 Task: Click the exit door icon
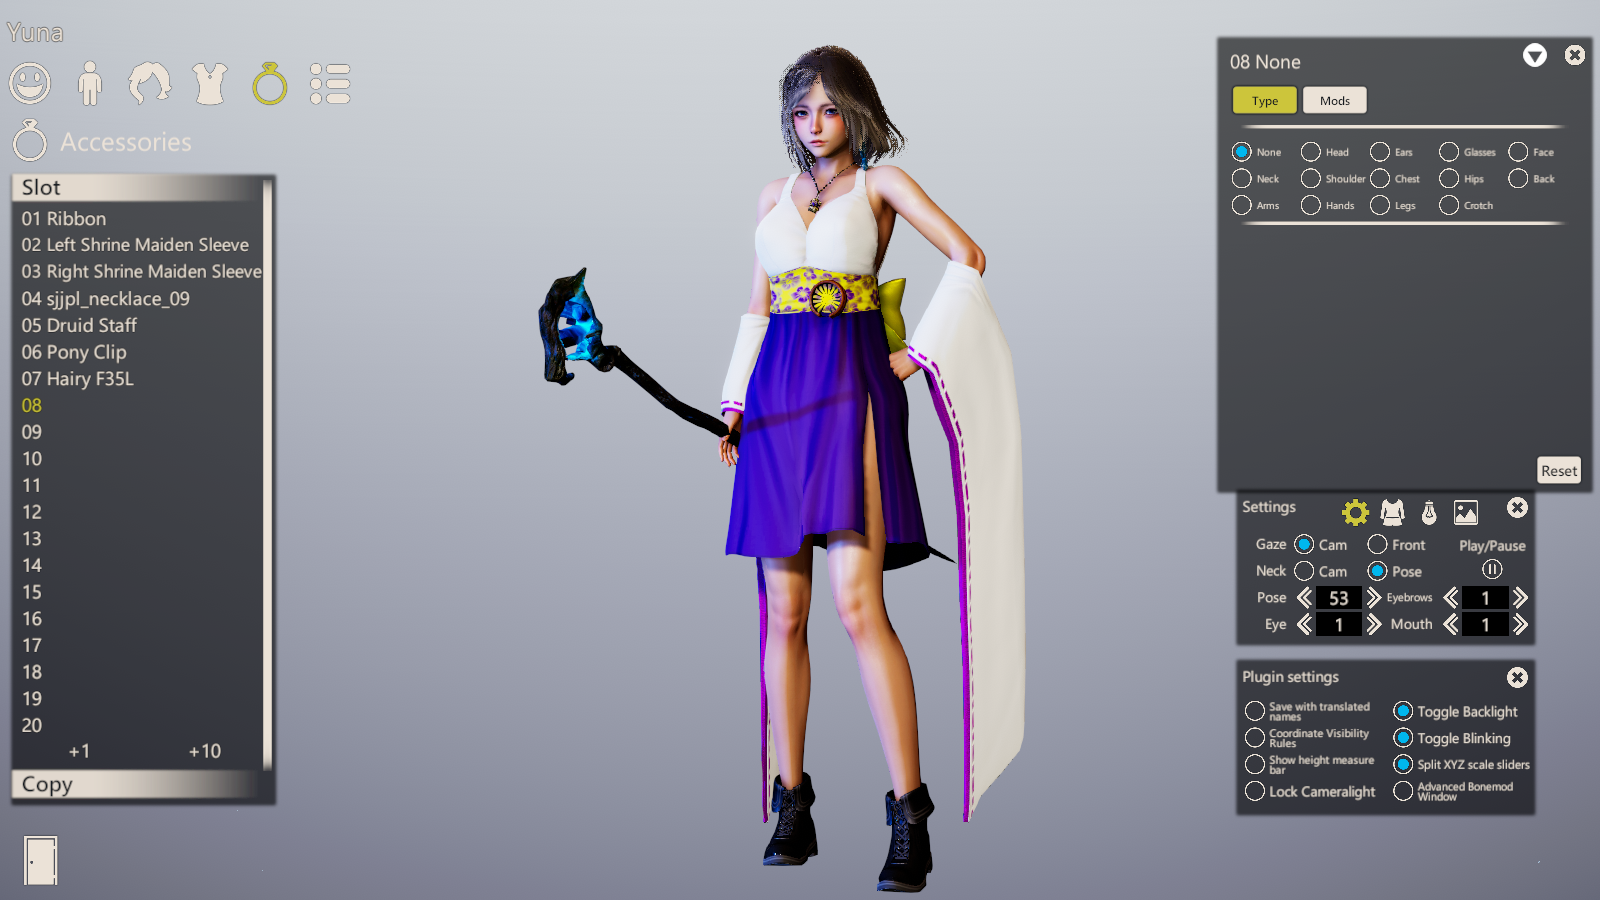[40, 860]
